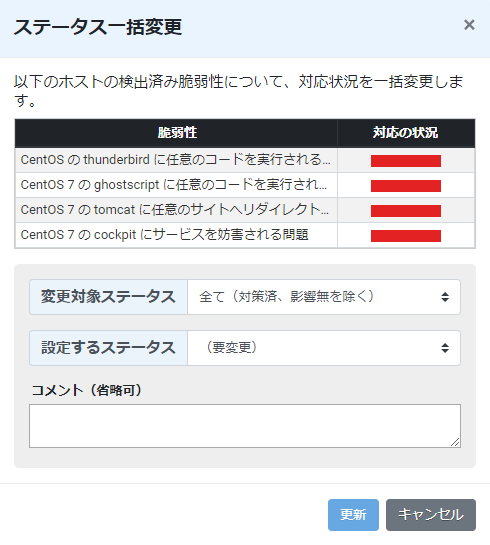Select the tomcat vulnerability row
This screenshot has width=490, height=545.
245,210
